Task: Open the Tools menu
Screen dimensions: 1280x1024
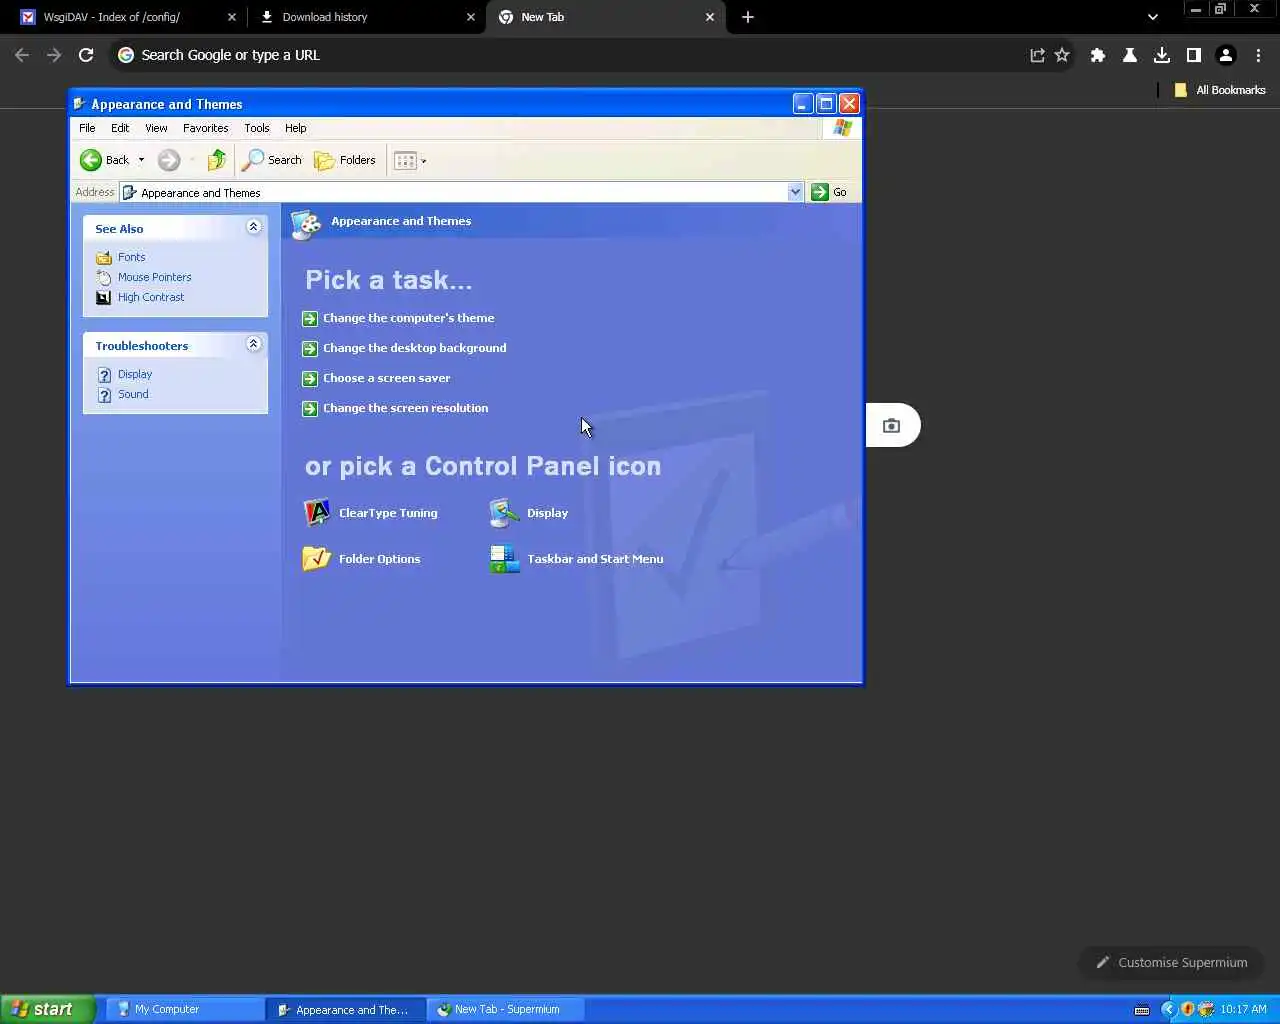Action: [x=257, y=128]
